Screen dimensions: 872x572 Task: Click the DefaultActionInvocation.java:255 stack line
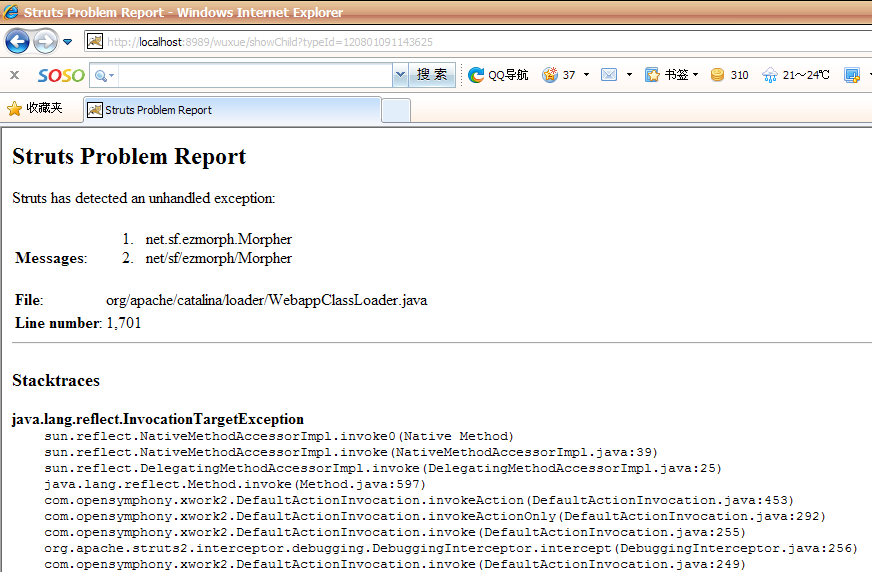395,533
